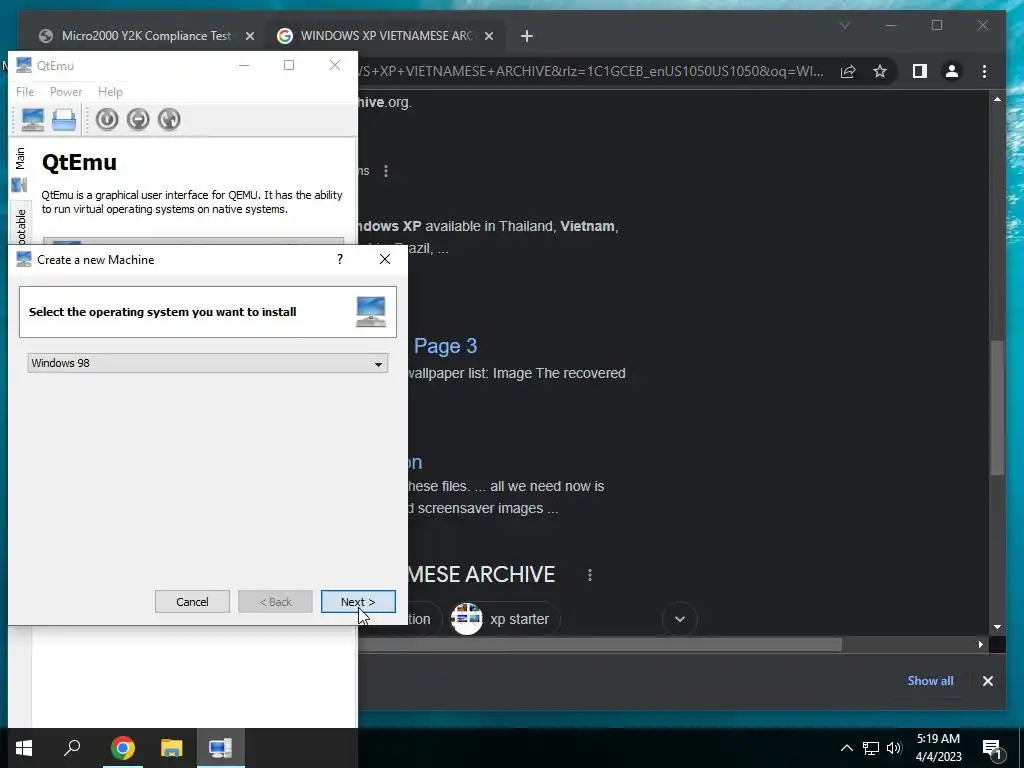Show hidden system tray icons
Viewport: 1024px width, 768px height.
pos(846,748)
